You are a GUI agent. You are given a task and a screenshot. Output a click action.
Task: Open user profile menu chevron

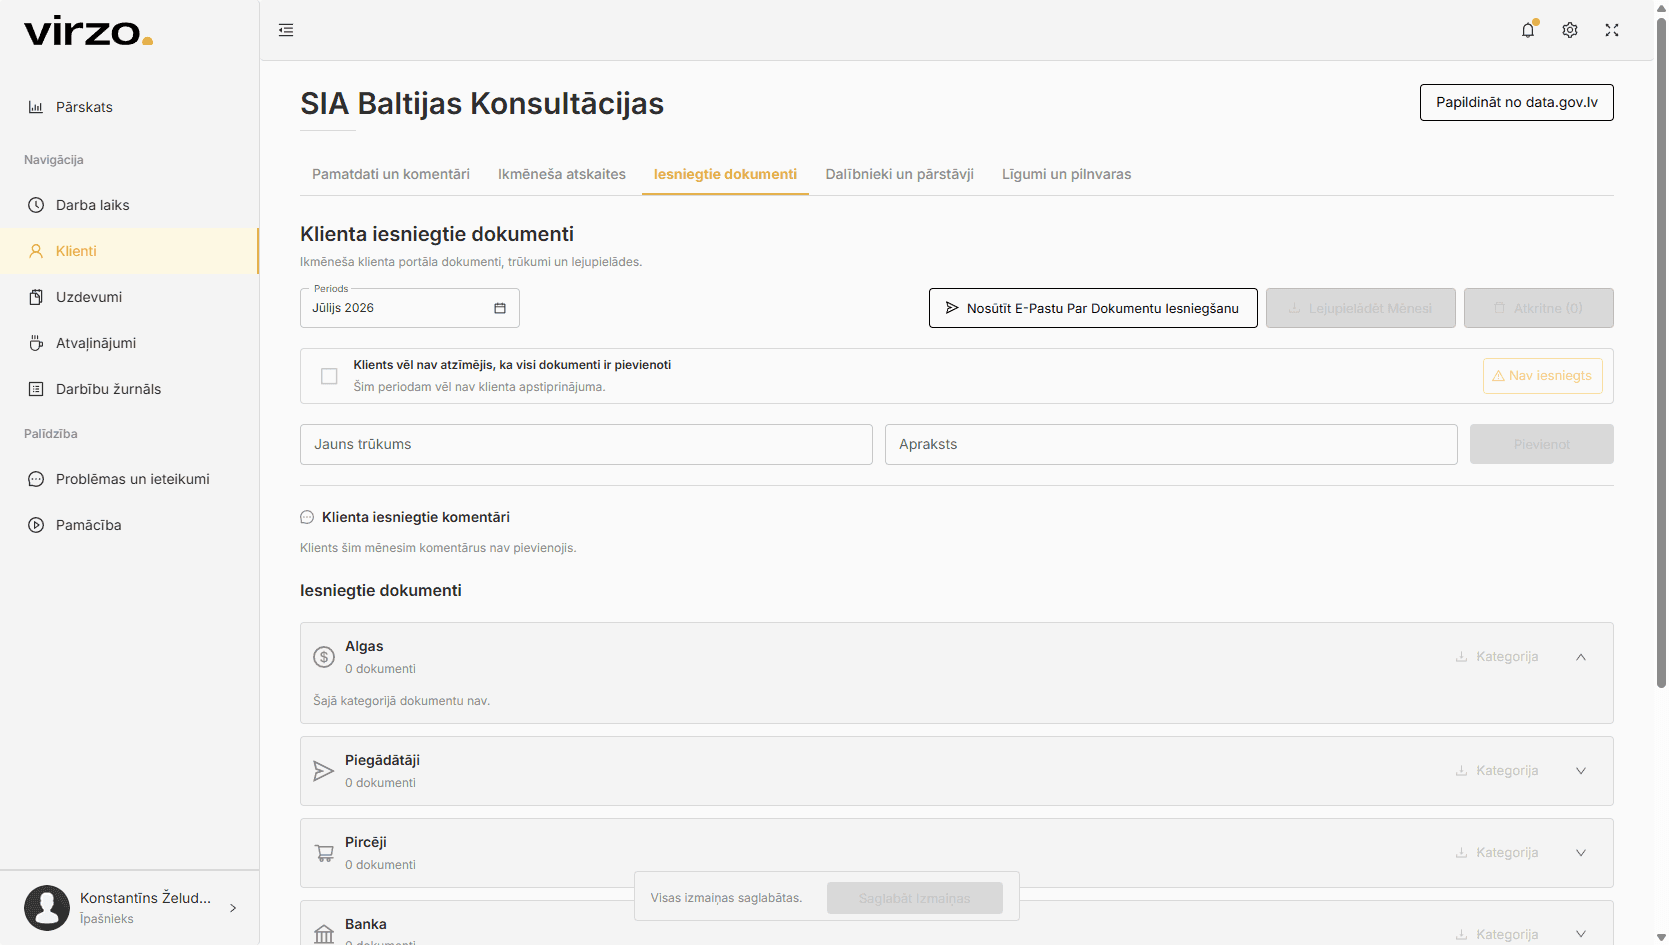tap(233, 908)
